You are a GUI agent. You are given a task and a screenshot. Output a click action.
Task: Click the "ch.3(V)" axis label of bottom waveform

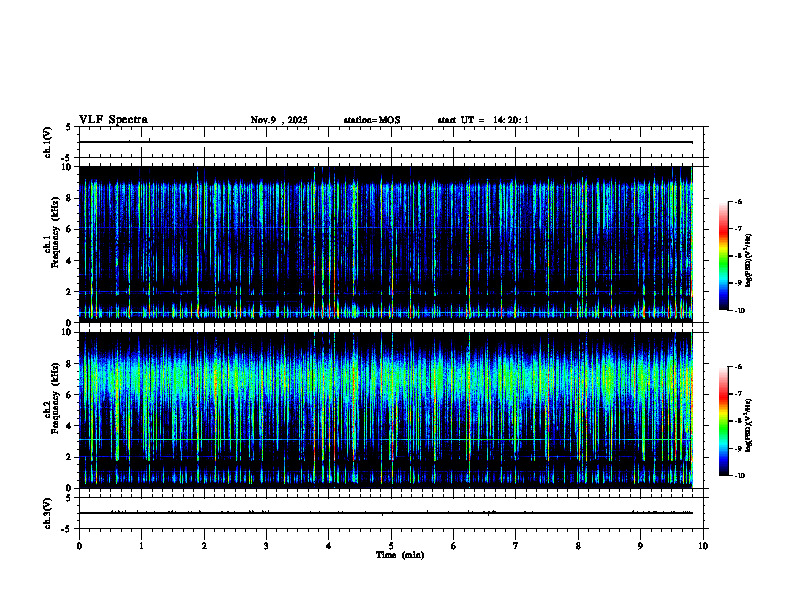(47, 514)
